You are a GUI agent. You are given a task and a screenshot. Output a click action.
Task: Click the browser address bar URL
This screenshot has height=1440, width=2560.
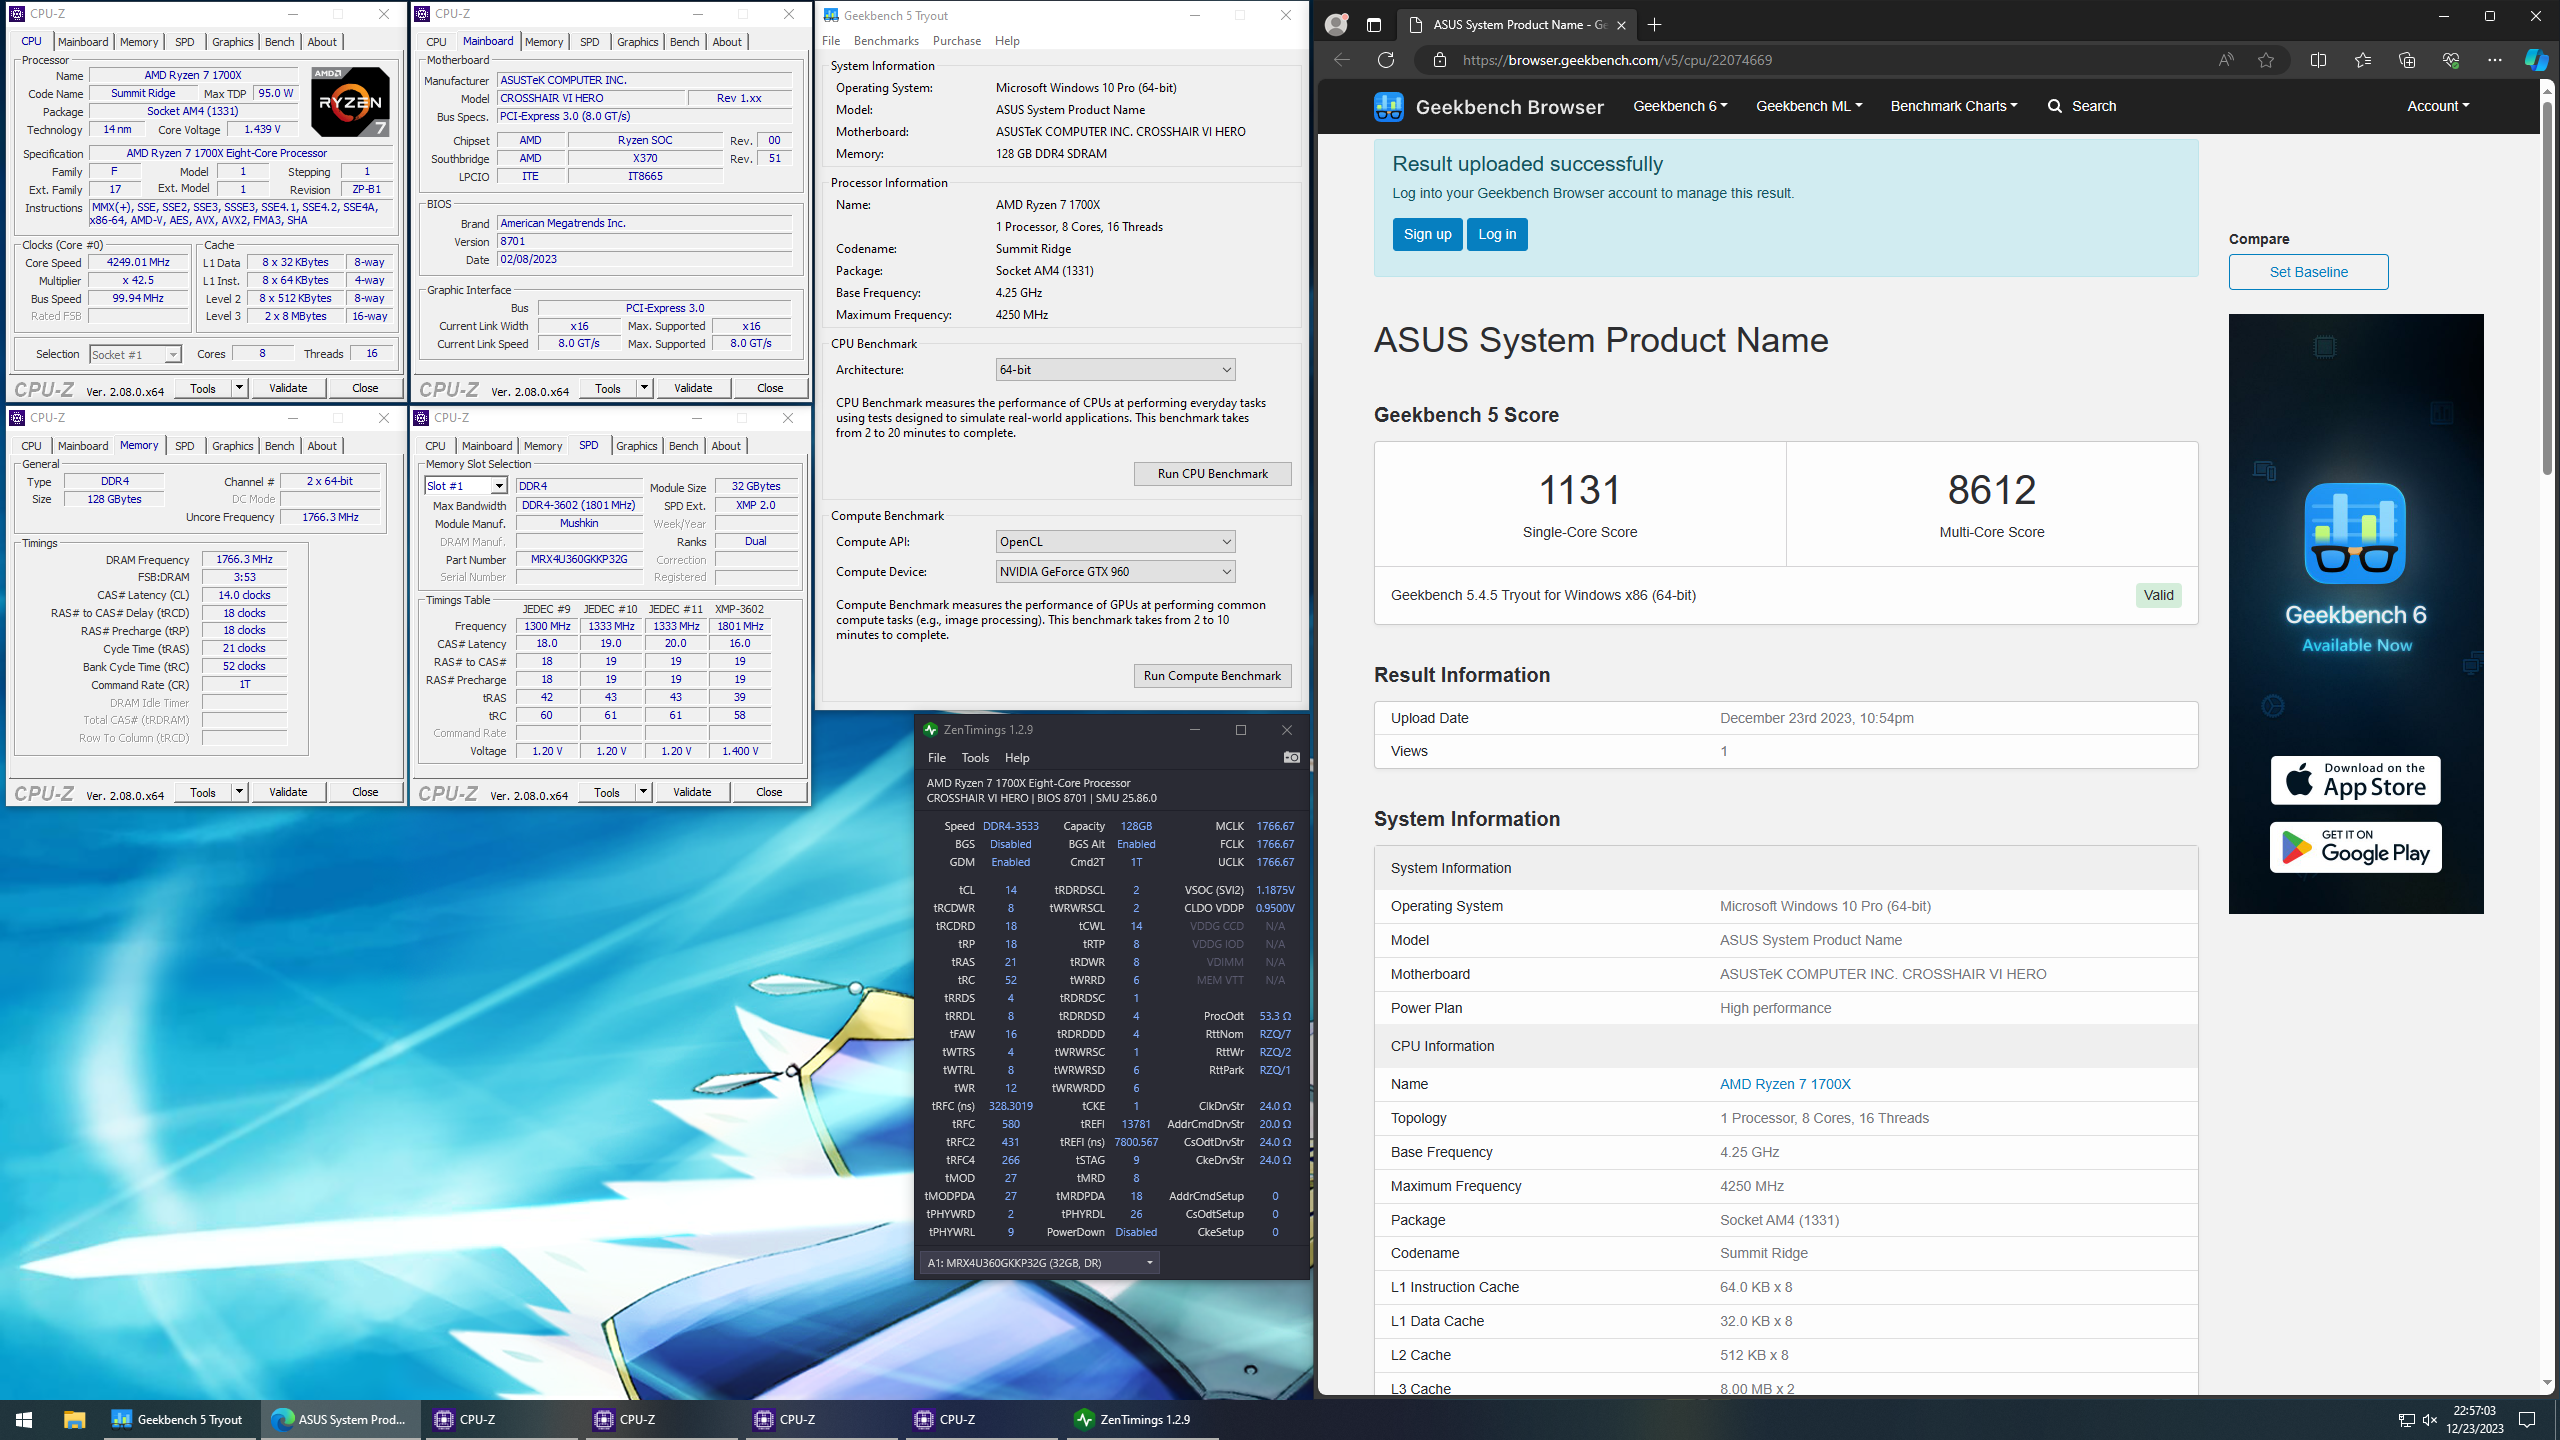click(1617, 60)
